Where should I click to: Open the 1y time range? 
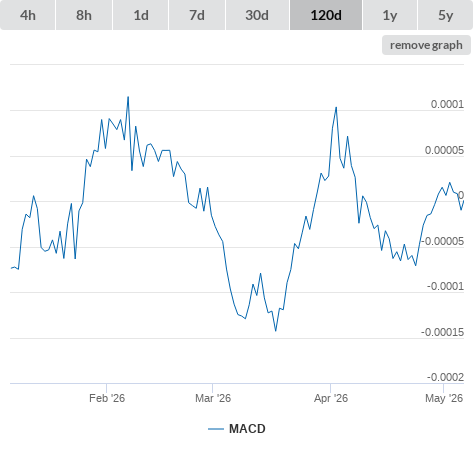(390, 15)
